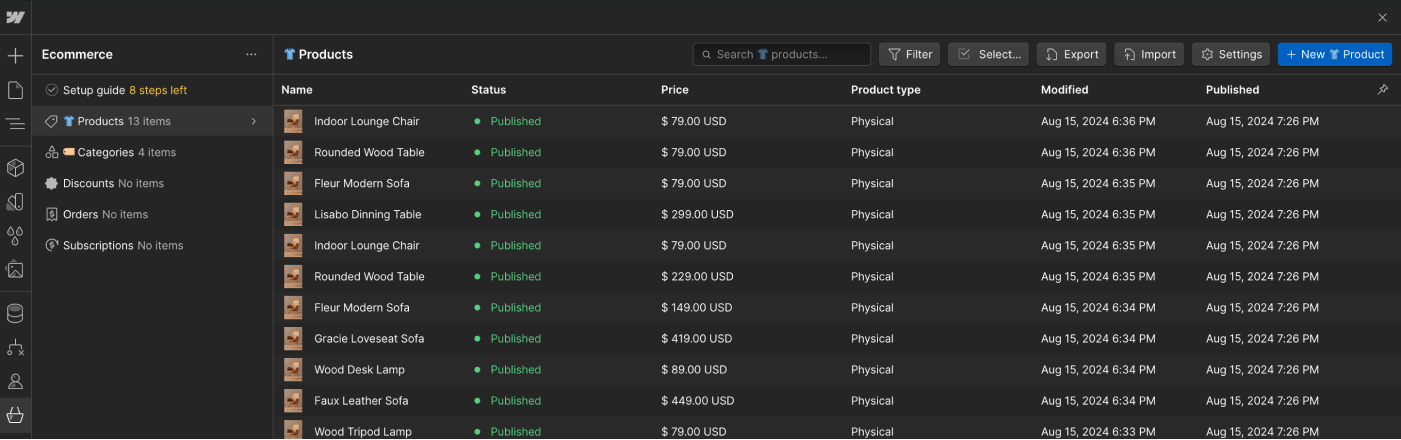Image resolution: width=1401 pixels, height=440 pixels.
Task: Sort by the Published column header
Action: pyautogui.click(x=1232, y=90)
